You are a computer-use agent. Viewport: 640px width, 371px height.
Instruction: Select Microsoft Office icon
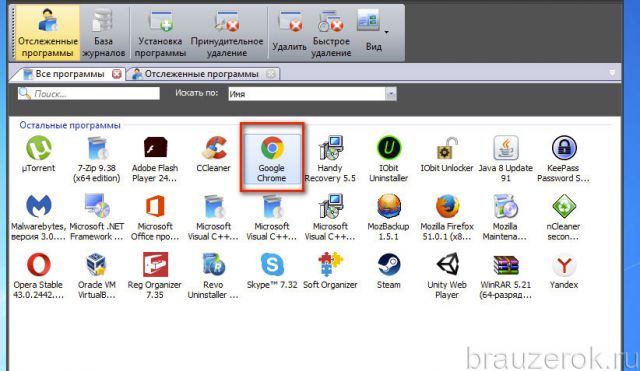point(155,206)
